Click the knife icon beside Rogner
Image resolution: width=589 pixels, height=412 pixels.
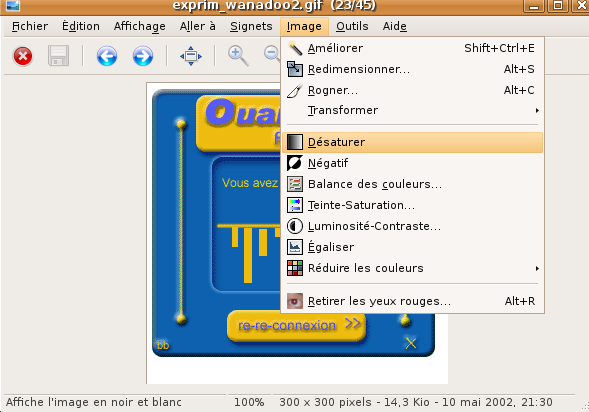point(295,90)
